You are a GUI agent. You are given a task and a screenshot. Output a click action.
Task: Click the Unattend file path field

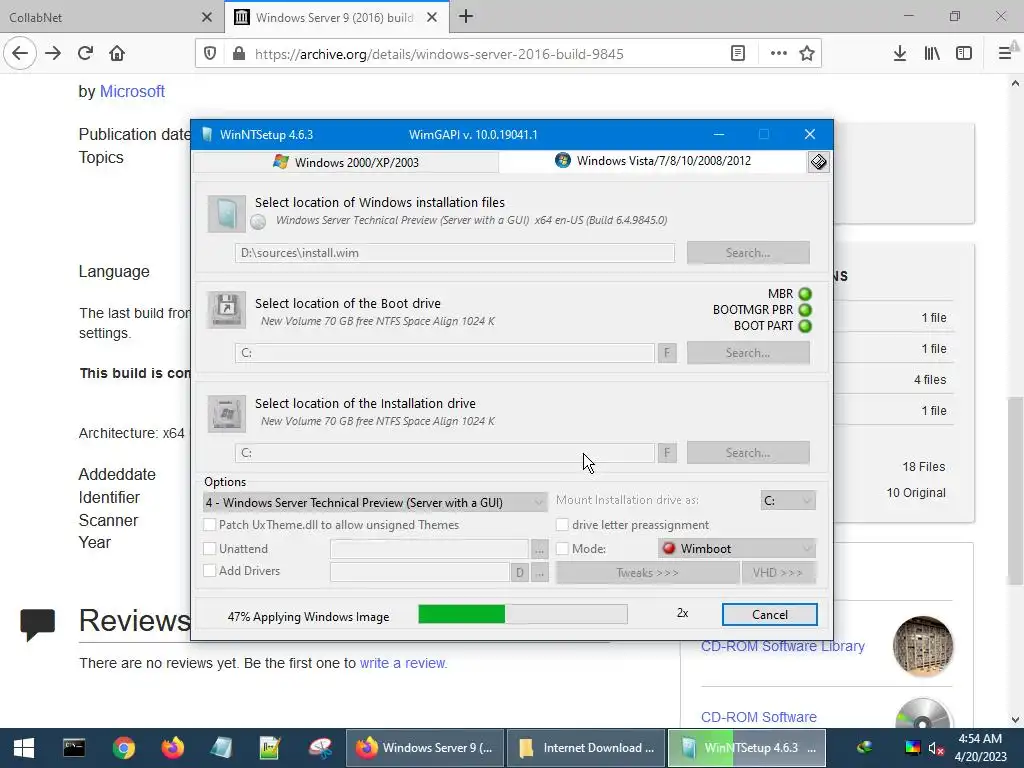click(429, 549)
